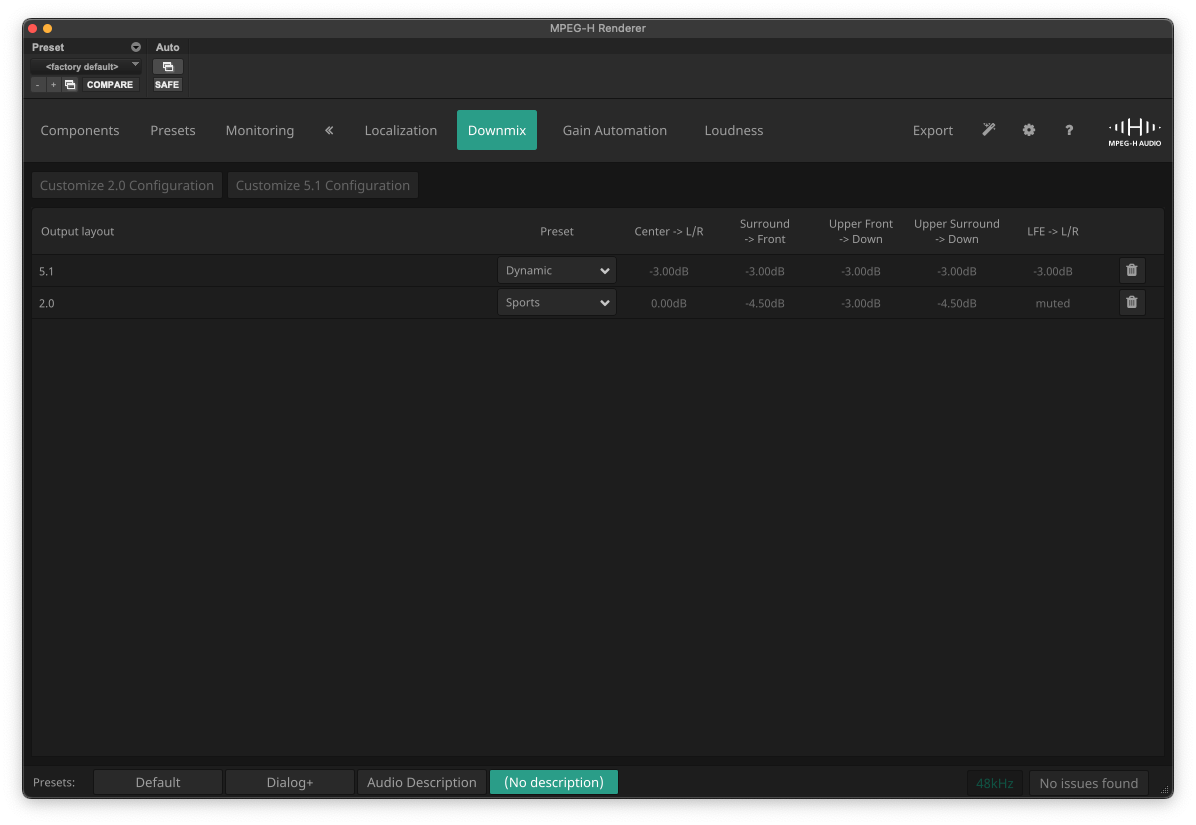Open settings via the gear icon

click(1029, 130)
